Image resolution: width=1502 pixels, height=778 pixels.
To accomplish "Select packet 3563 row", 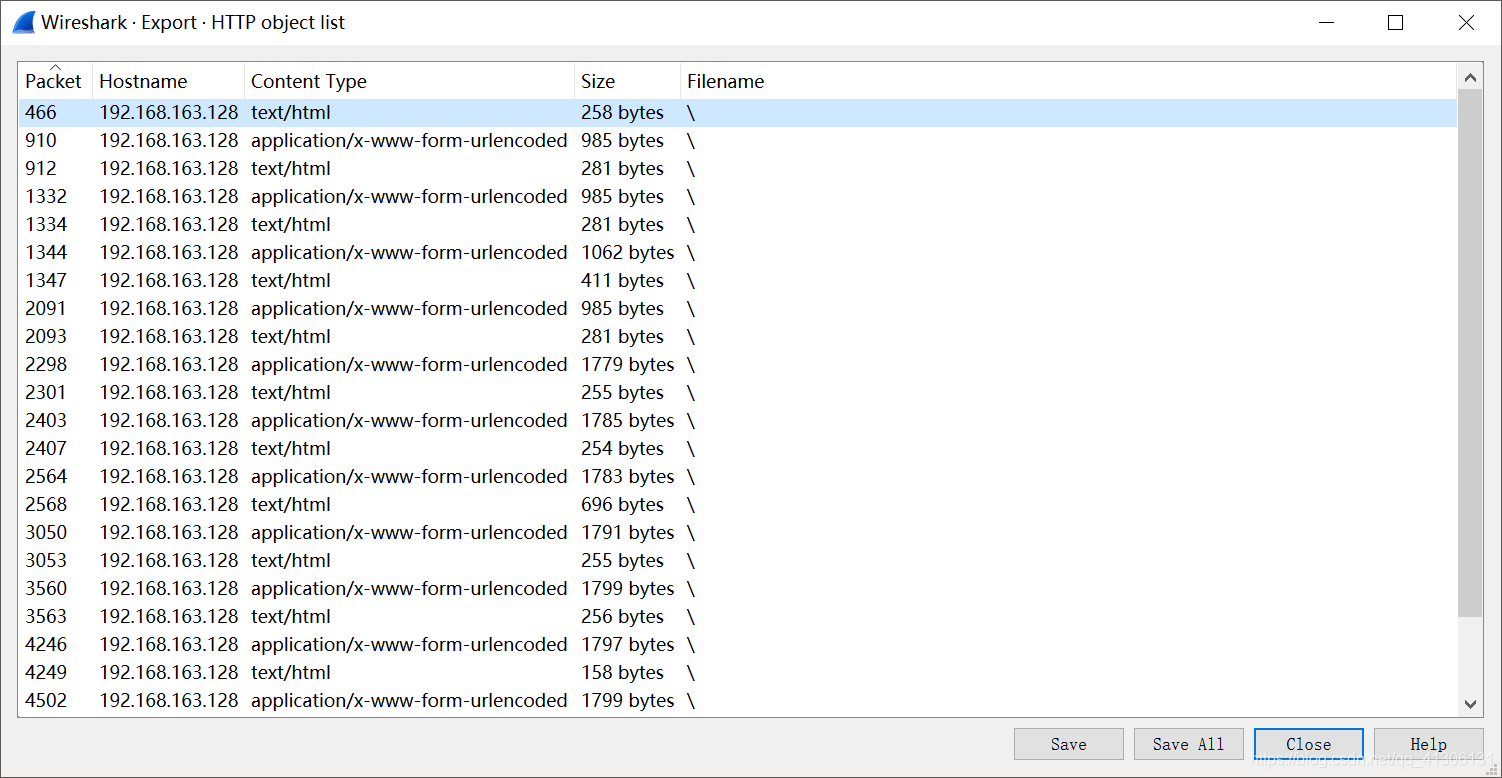I will [x=738, y=617].
